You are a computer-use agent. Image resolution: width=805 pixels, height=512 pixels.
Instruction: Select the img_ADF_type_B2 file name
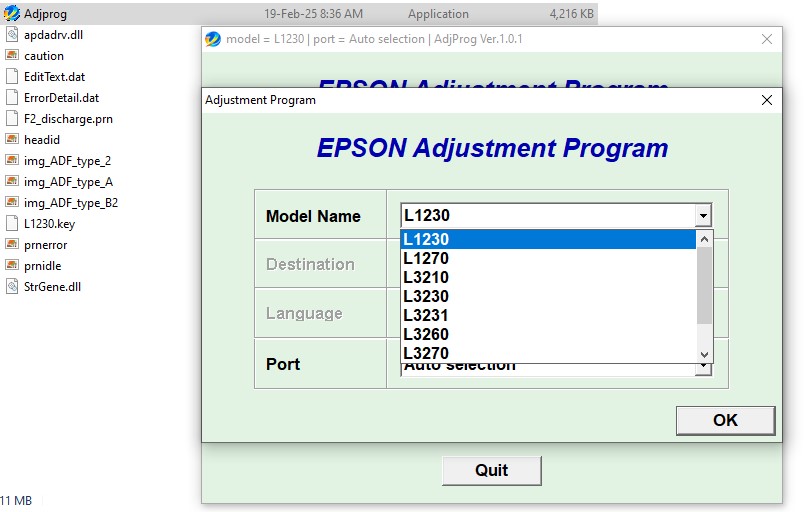coord(71,203)
